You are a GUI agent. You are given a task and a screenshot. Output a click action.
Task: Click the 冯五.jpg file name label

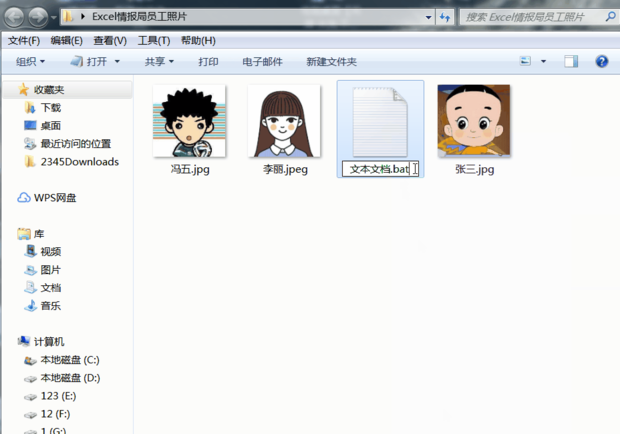click(190, 169)
